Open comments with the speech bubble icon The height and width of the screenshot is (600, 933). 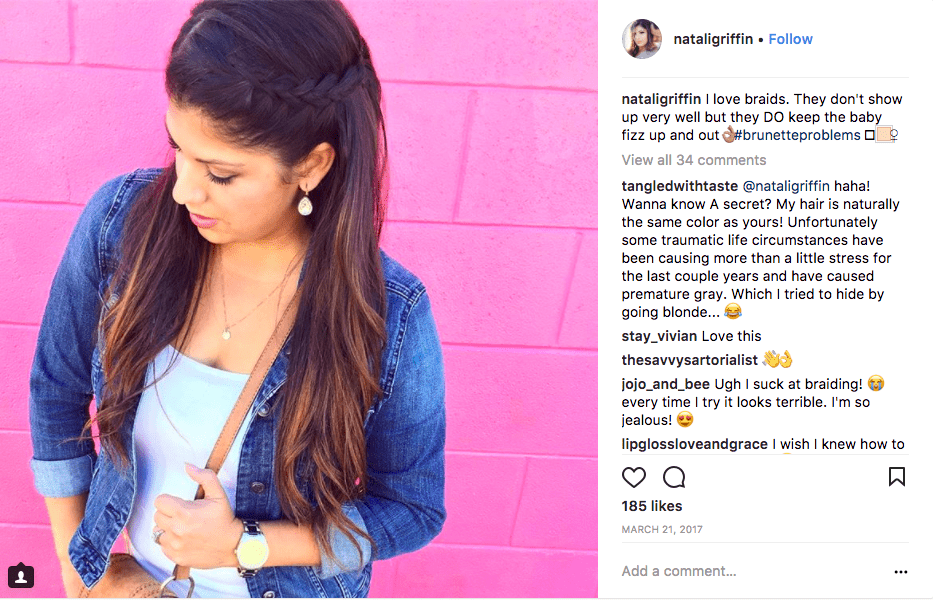[674, 477]
